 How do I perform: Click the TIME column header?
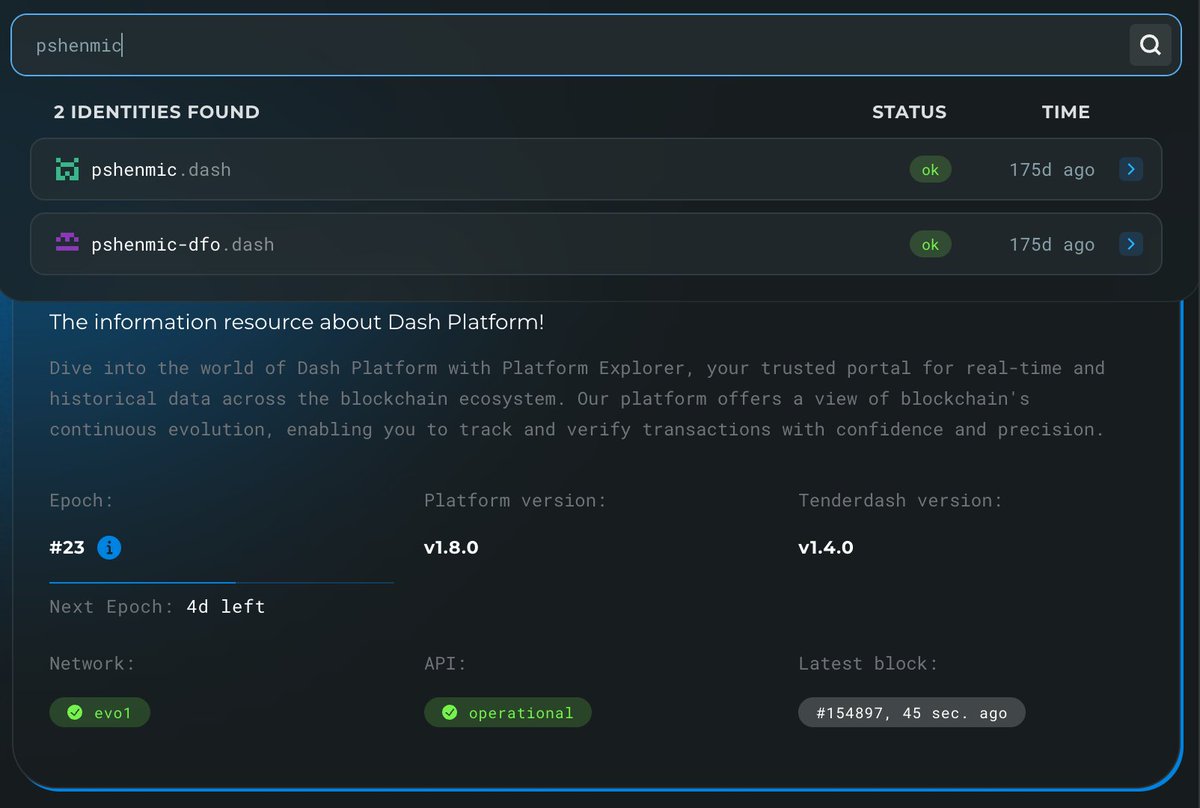[1066, 112]
